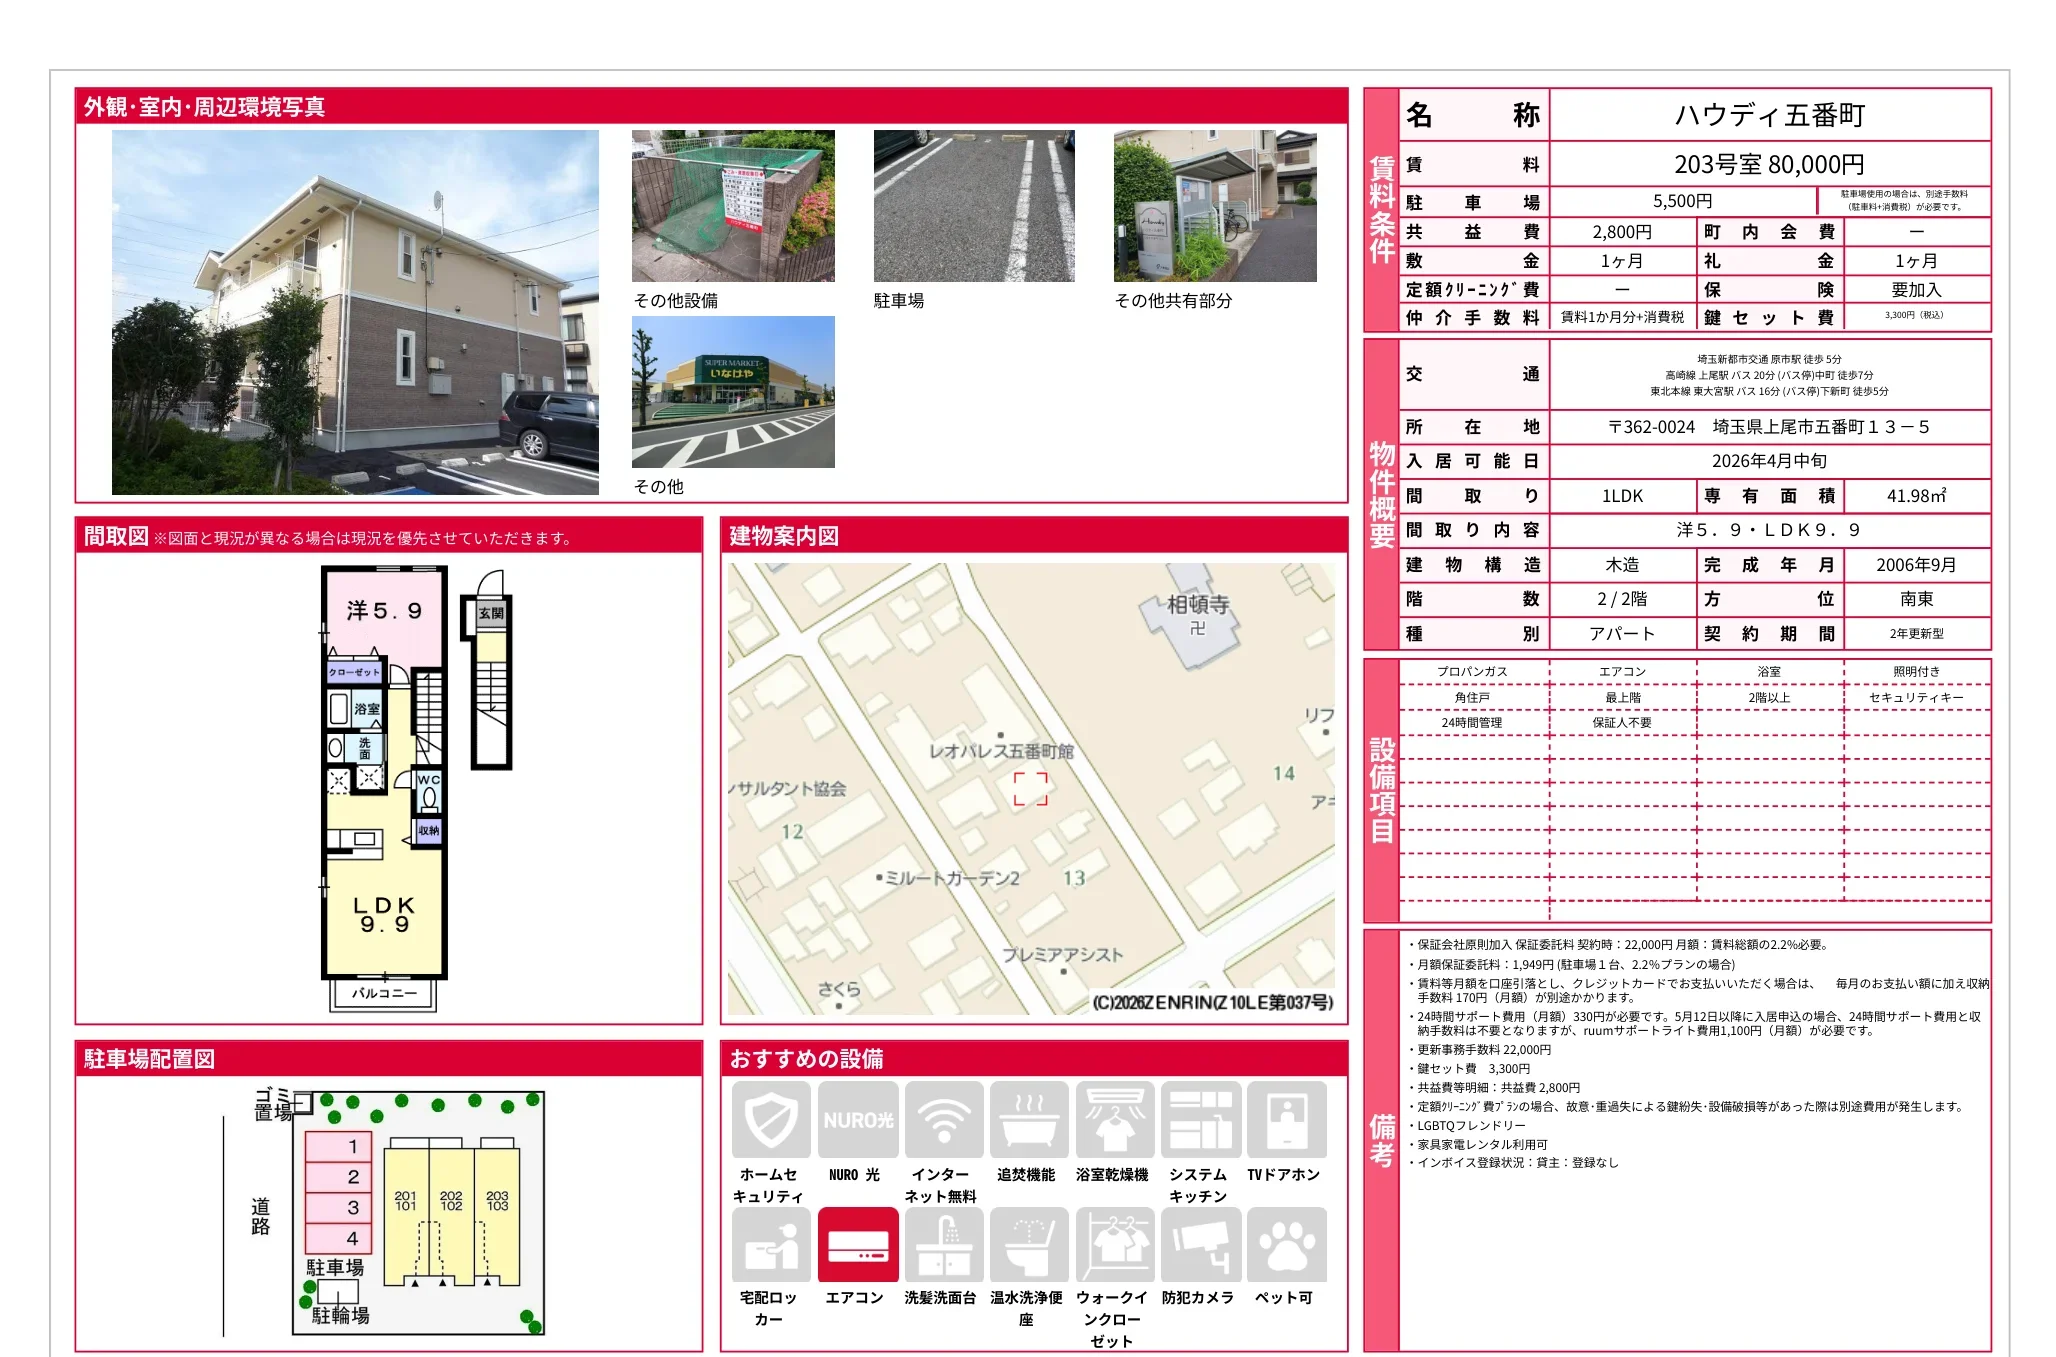This screenshot has height=1357, width=2056.
Task: Select the エアコン equipment icon
Action: [x=858, y=1245]
